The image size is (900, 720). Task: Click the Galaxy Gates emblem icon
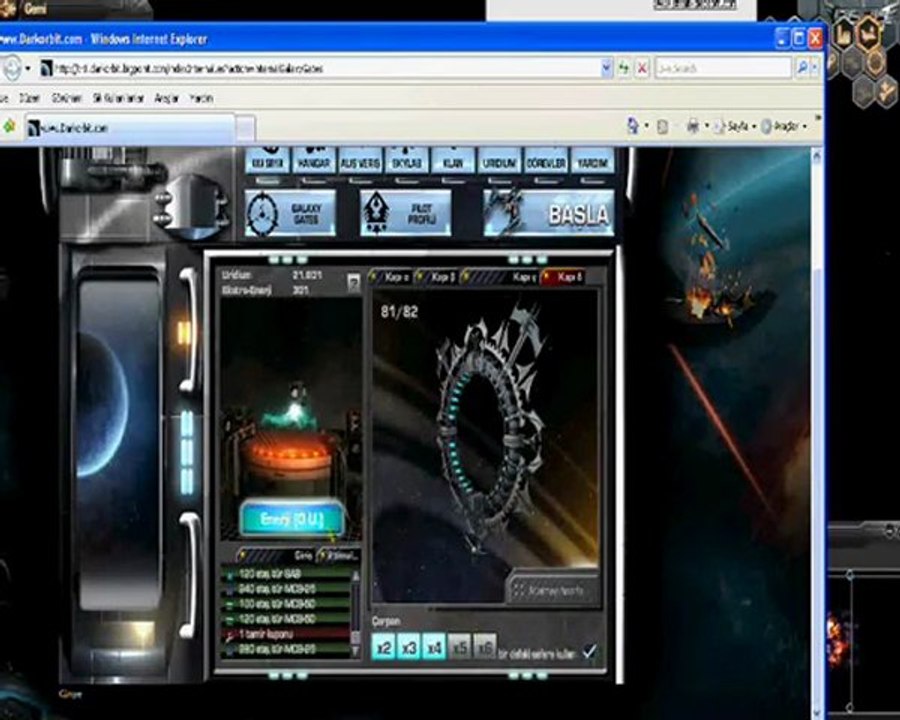pos(263,214)
